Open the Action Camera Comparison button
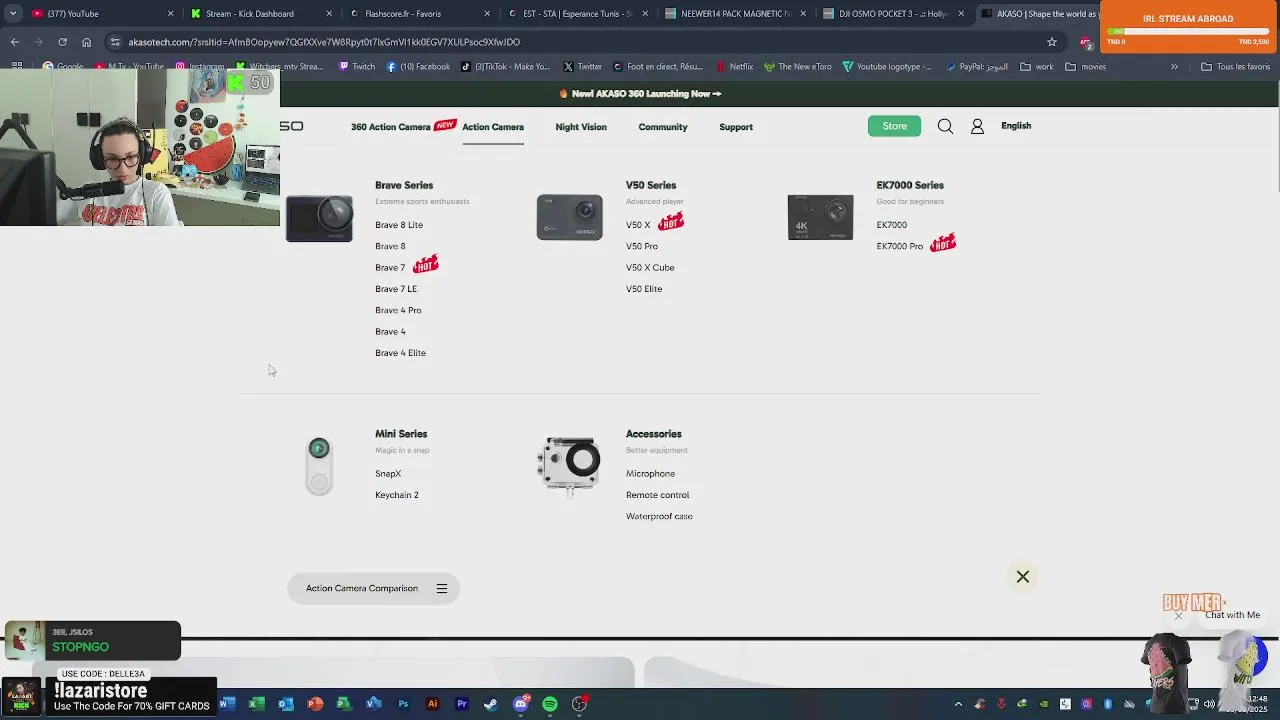The width and height of the screenshot is (1280, 720). point(373,588)
